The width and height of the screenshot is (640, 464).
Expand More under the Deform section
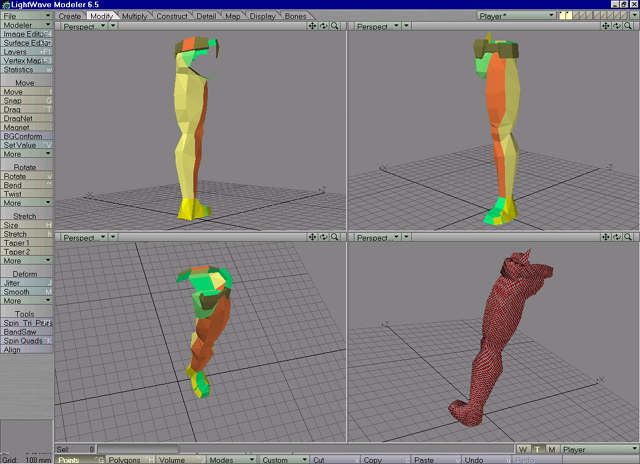pyautogui.click(x=27, y=300)
